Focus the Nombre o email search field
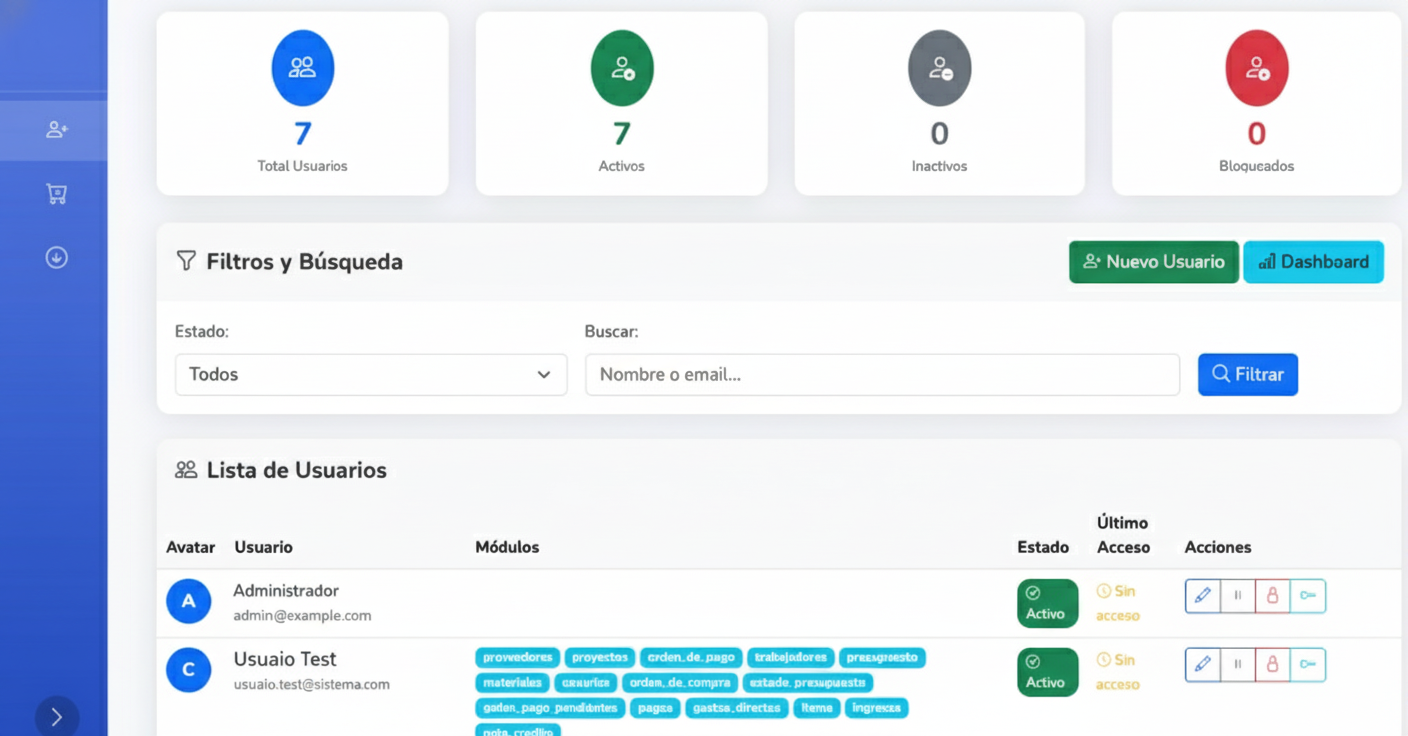1408x736 pixels. coord(881,375)
